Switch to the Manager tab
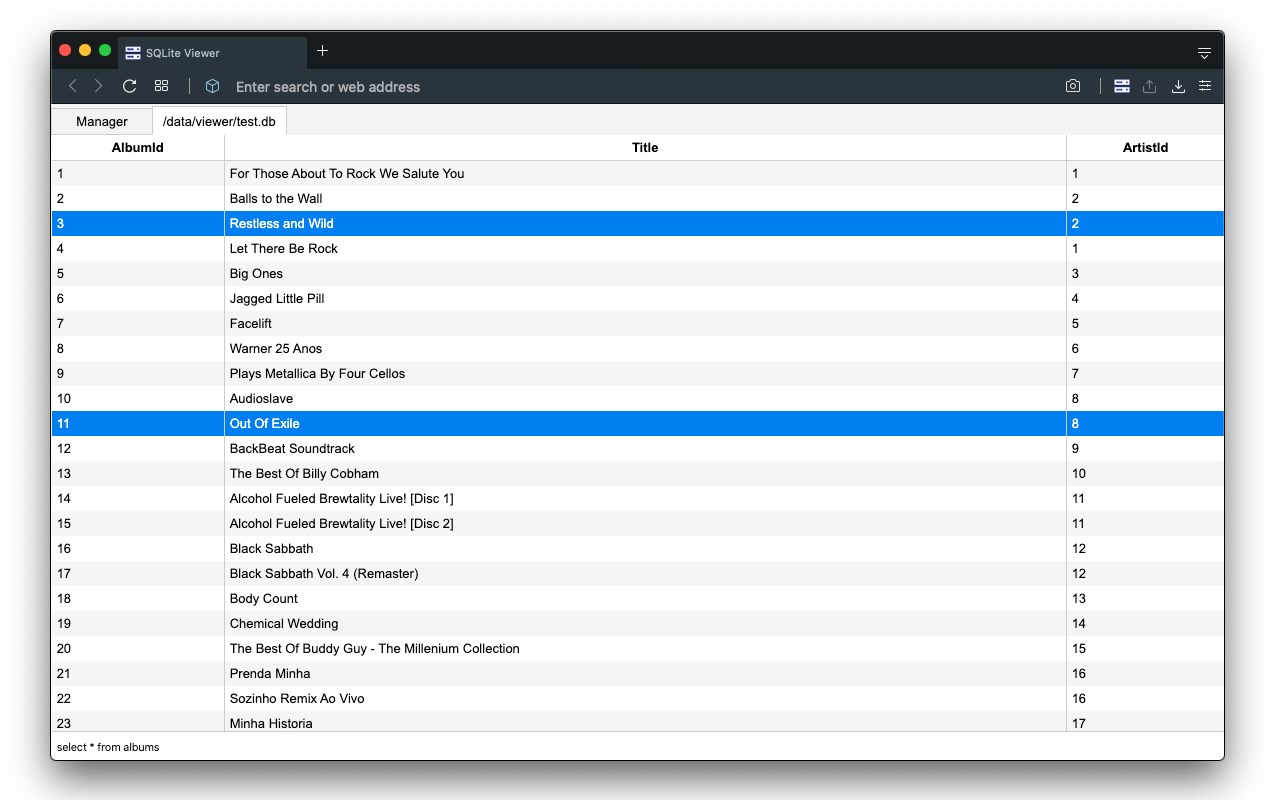1280x800 pixels. [102, 121]
